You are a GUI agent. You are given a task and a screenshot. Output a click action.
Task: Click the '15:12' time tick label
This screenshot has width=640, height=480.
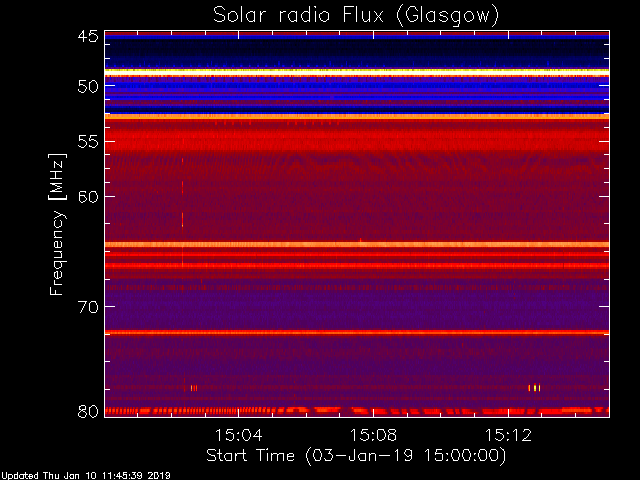click(509, 435)
